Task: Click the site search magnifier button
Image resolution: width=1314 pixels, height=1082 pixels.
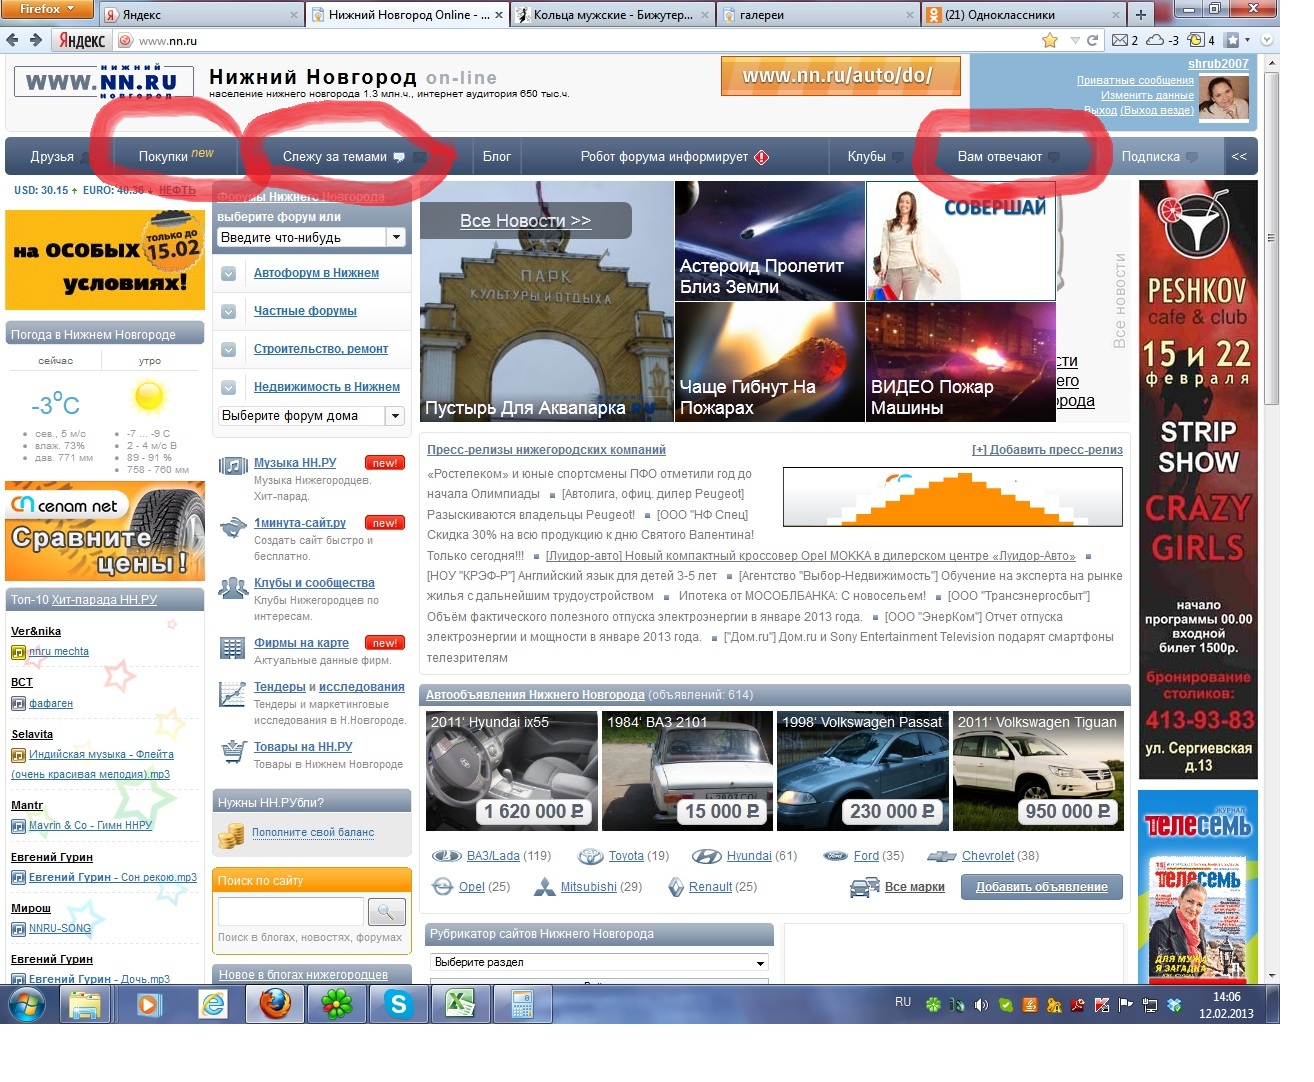Action: click(x=386, y=911)
